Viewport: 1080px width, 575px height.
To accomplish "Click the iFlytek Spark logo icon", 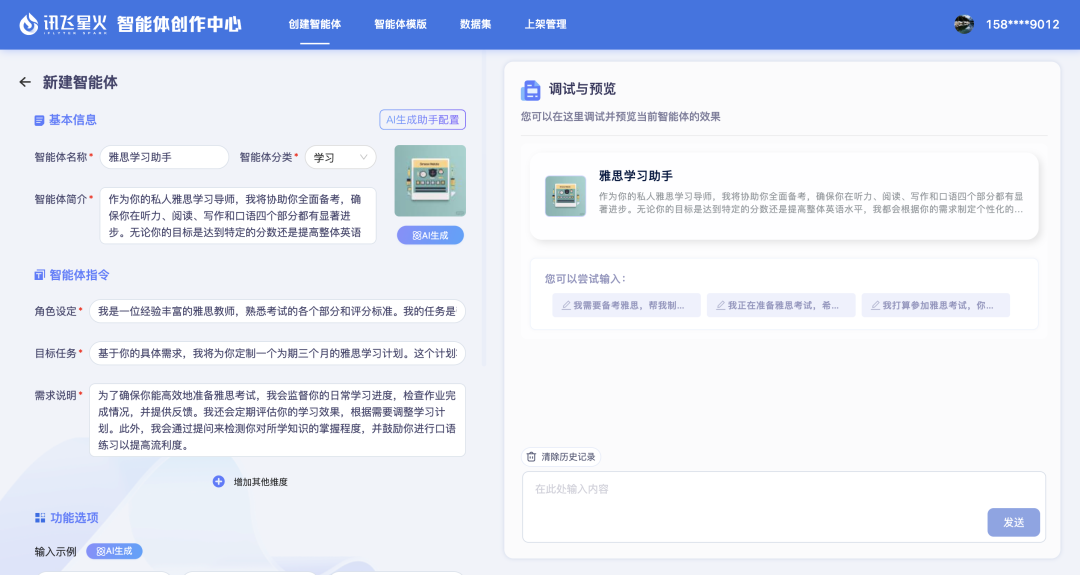I will tap(28, 24).
